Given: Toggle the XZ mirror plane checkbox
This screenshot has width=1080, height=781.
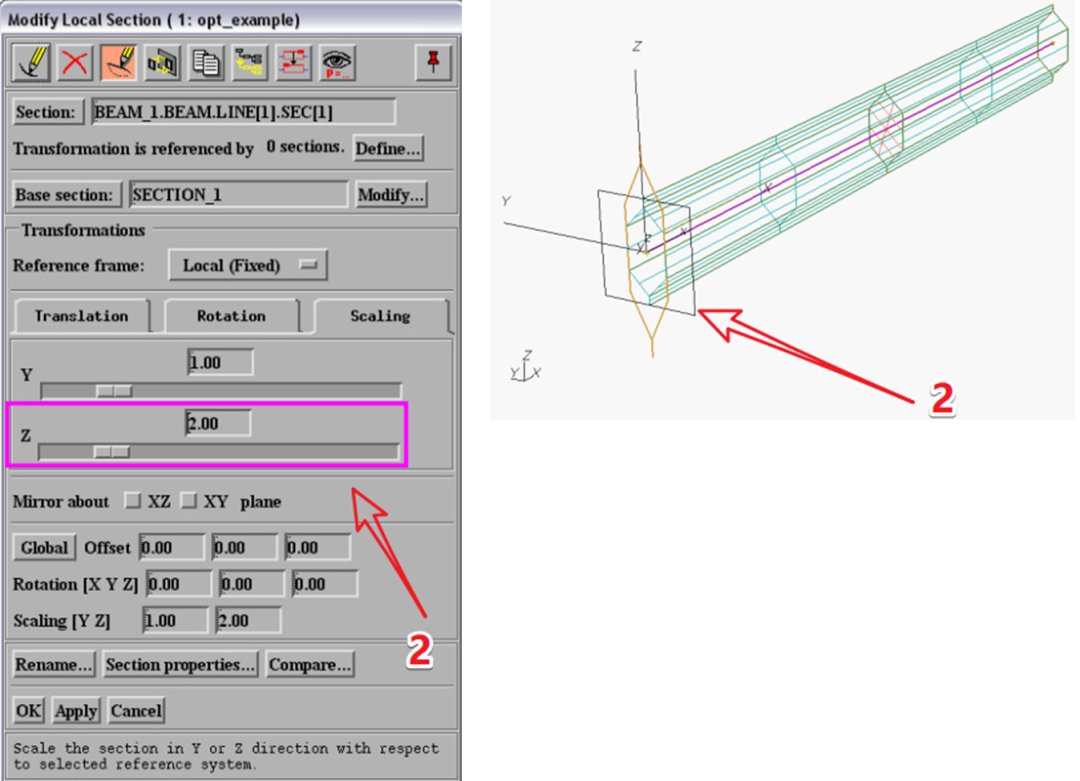Looking at the screenshot, I should click(x=132, y=501).
